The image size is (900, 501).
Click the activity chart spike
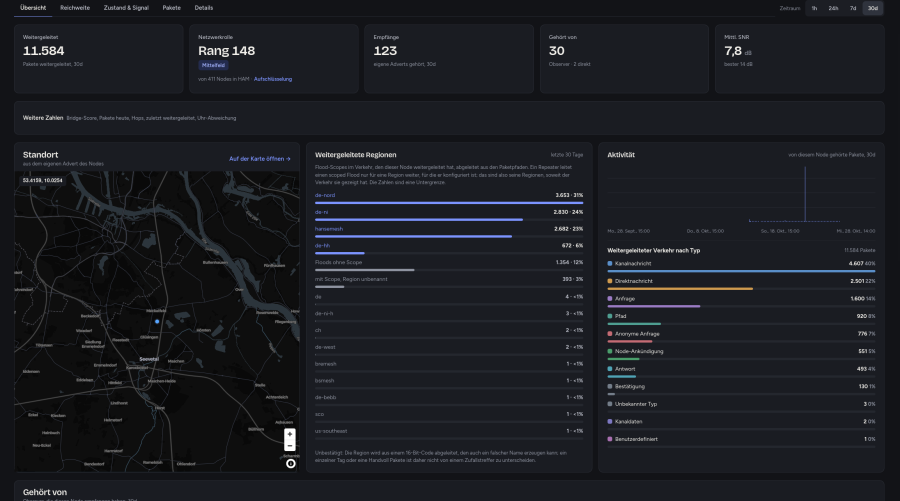(805, 194)
